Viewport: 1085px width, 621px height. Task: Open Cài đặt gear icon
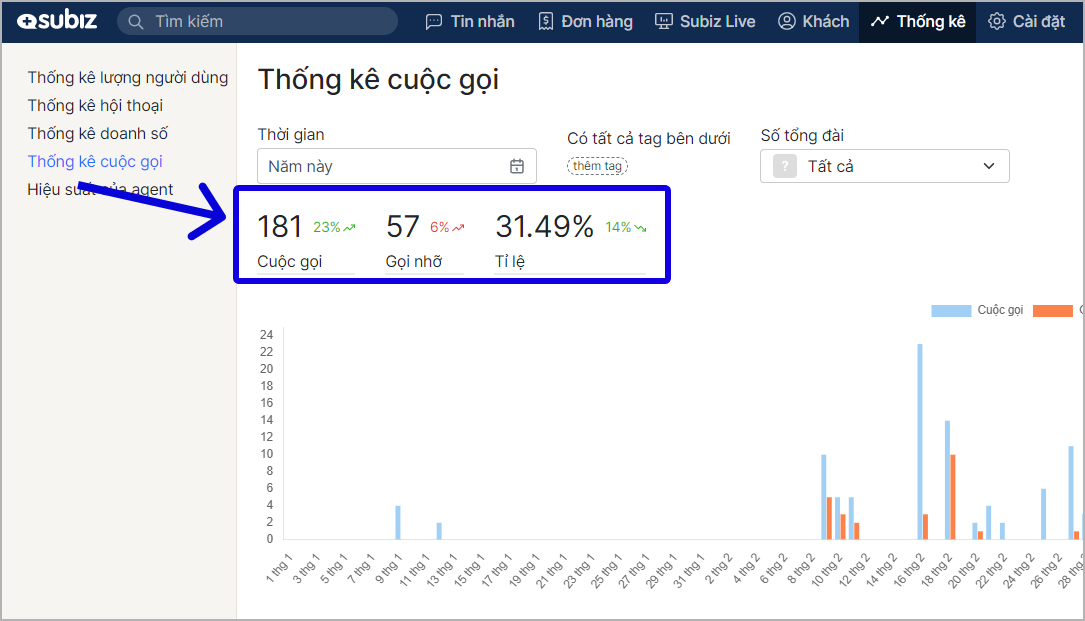[996, 21]
